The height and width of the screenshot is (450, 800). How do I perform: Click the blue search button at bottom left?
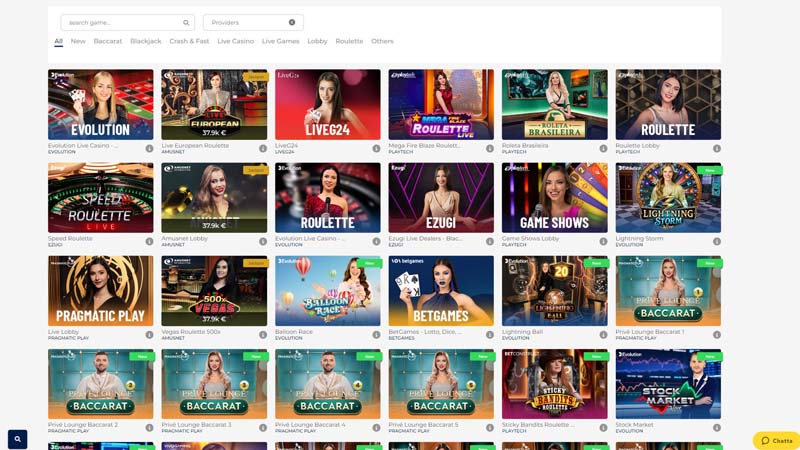[17, 439]
